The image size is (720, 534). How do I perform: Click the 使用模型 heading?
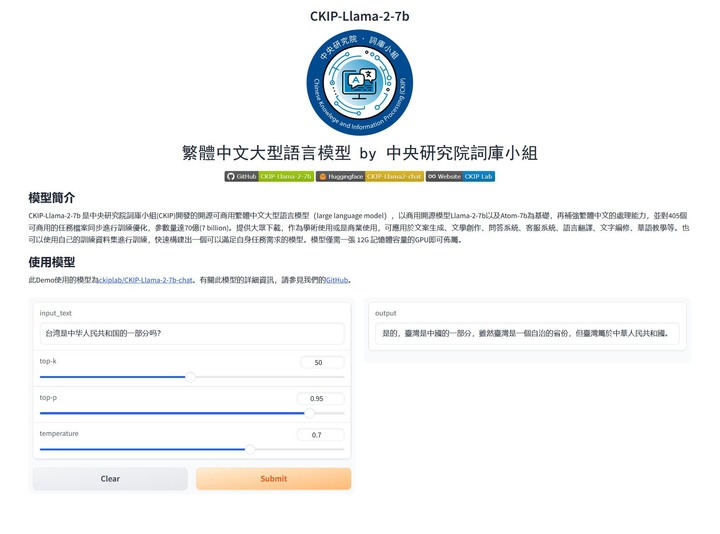(x=51, y=262)
